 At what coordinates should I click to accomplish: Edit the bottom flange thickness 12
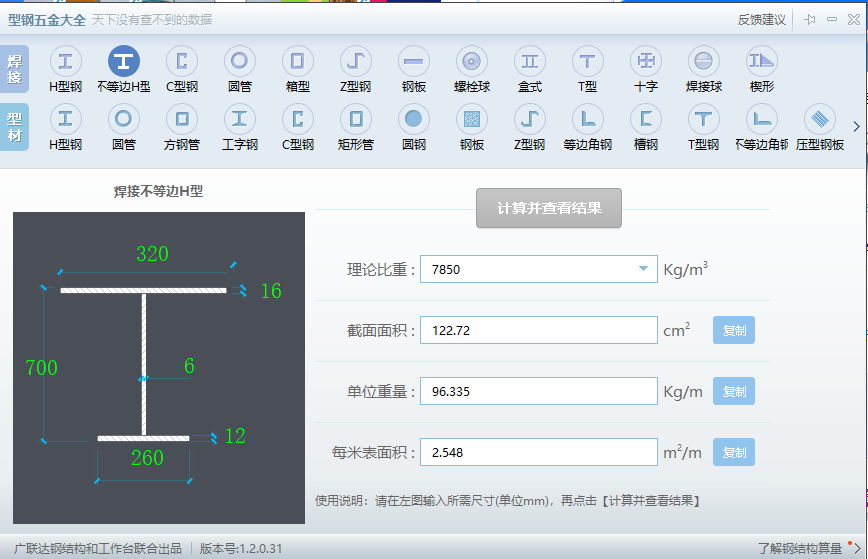coord(235,436)
